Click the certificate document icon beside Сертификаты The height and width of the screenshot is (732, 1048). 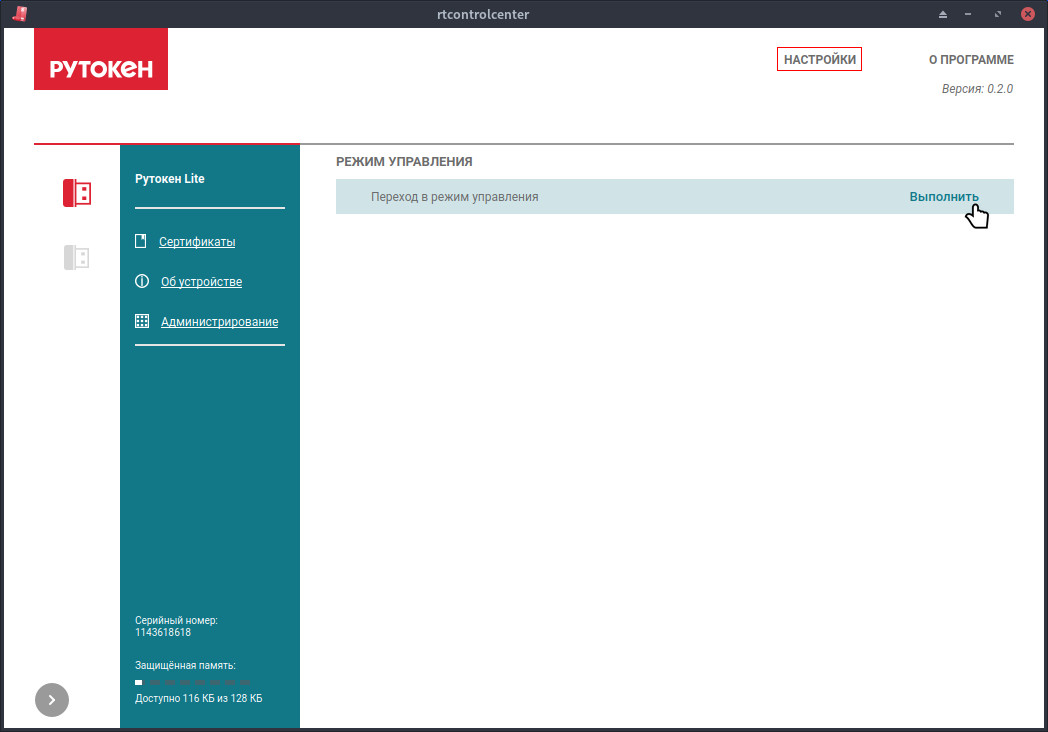140,241
